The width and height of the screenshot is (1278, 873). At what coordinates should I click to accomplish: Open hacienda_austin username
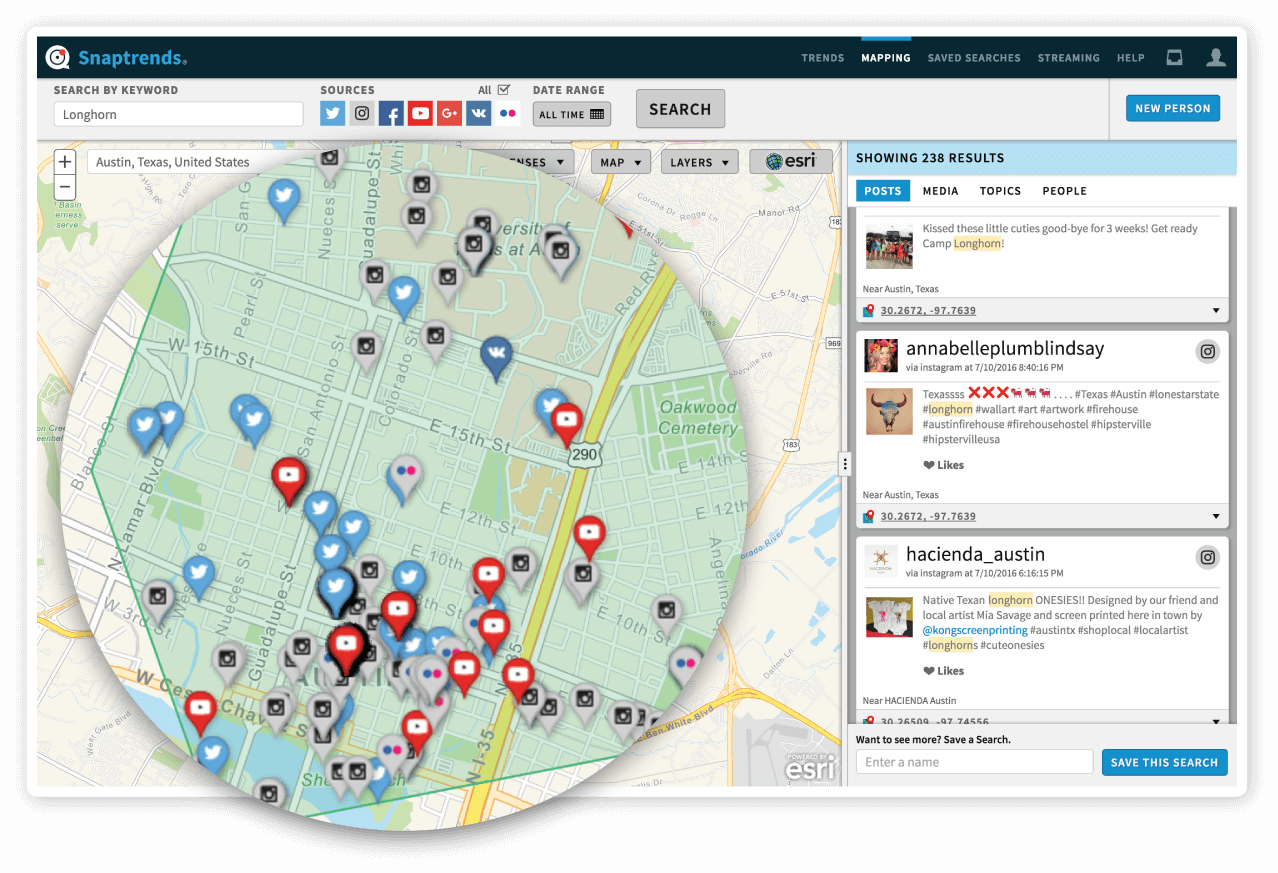coord(975,555)
